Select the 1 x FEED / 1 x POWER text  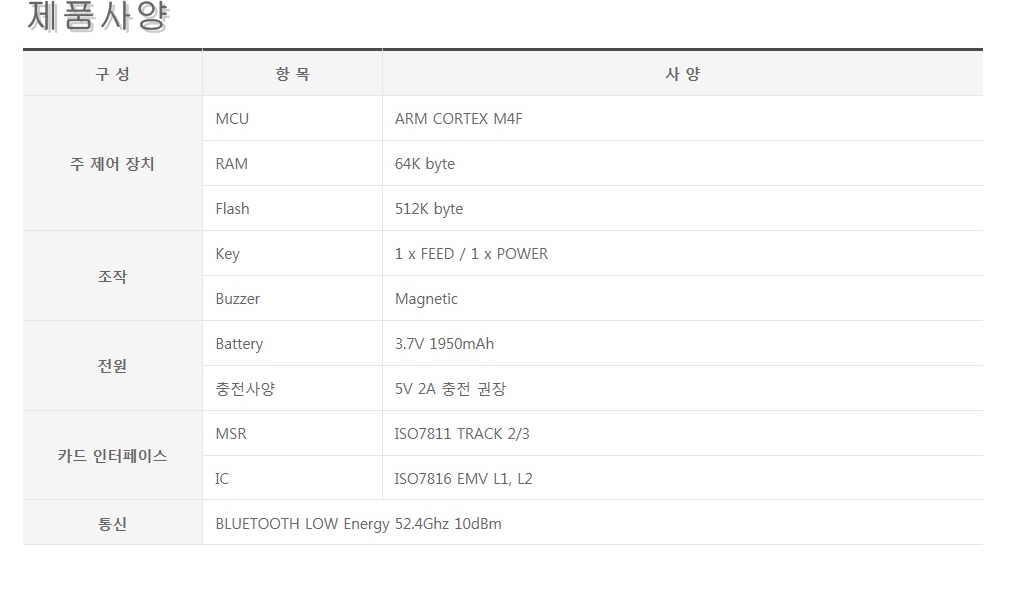(x=471, y=254)
